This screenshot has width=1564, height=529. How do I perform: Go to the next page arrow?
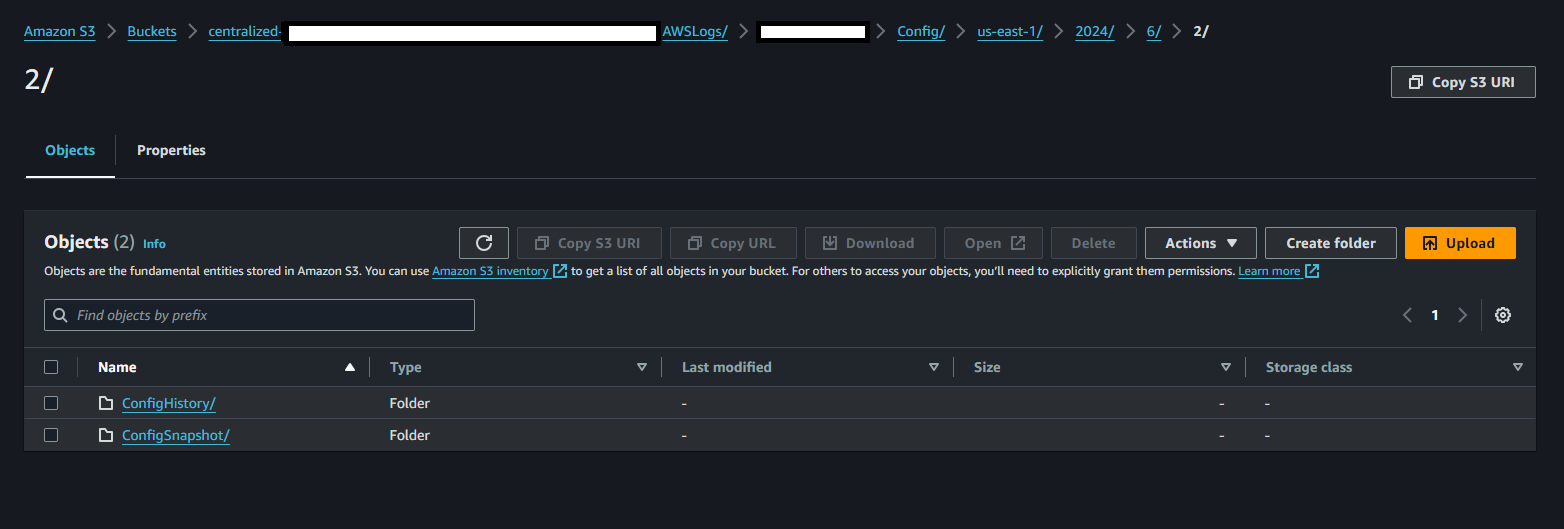[x=1463, y=315]
